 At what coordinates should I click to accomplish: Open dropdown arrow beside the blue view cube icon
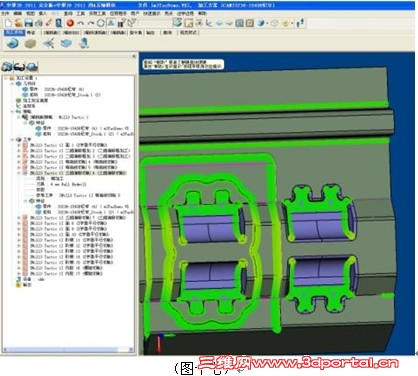[x=267, y=23]
